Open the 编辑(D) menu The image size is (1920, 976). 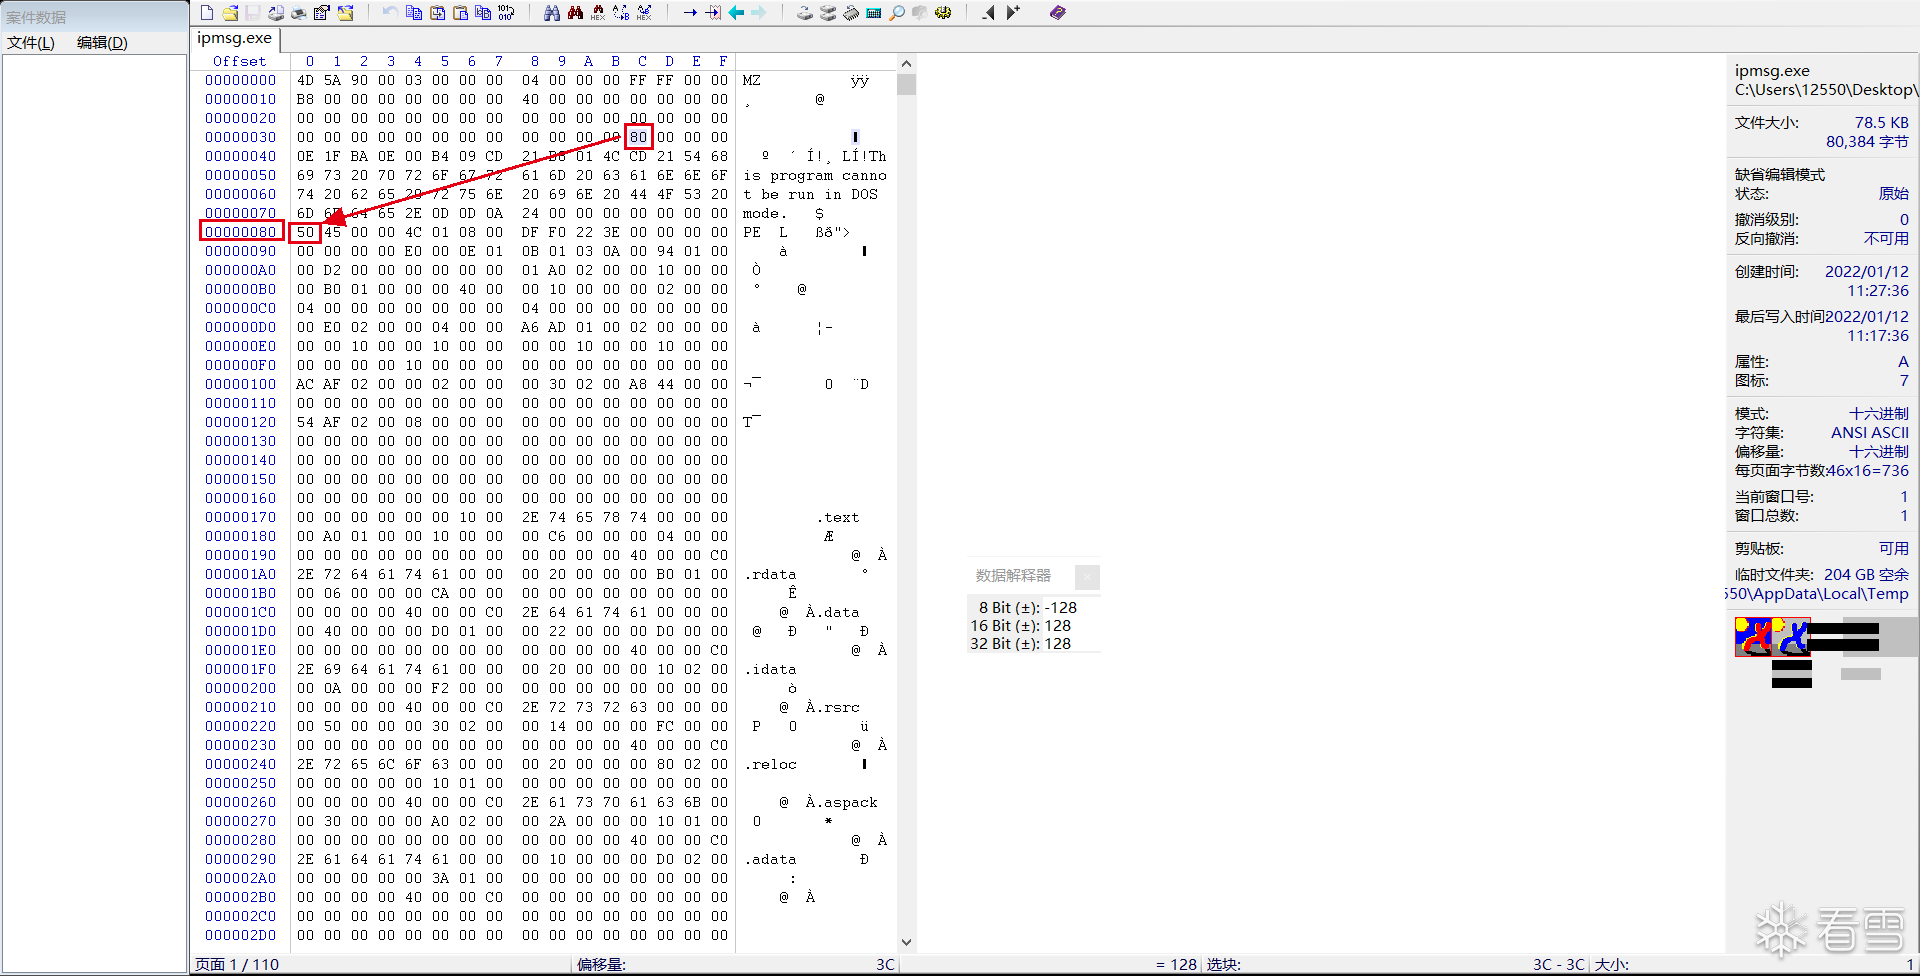click(102, 43)
